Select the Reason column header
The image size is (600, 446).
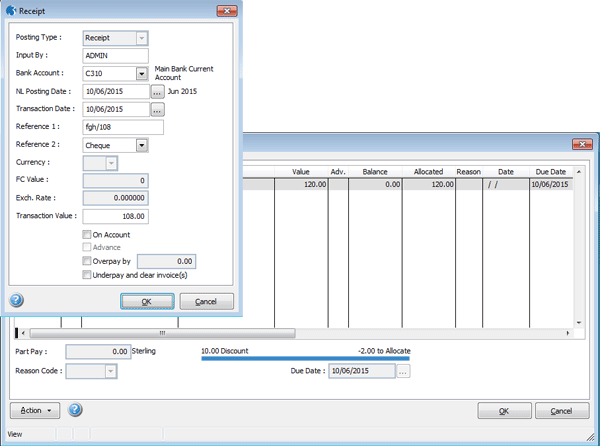[469, 172]
